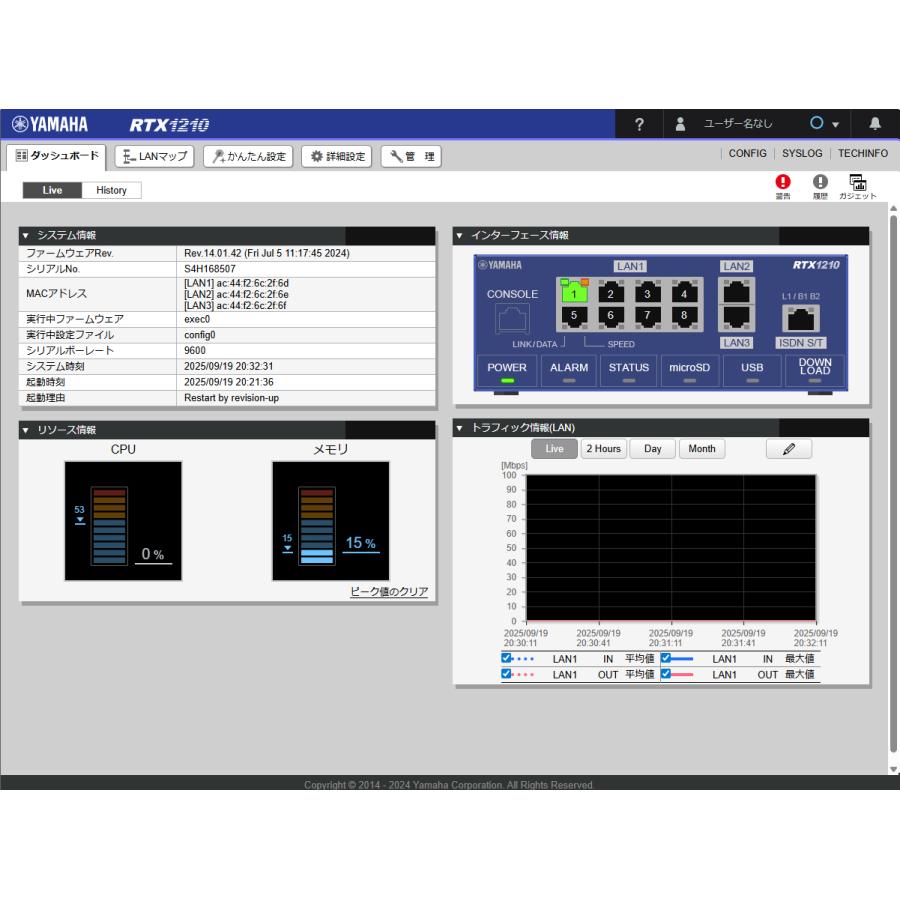Image resolution: width=900 pixels, height=900 pixels.
Task: Open the dropdown arrow next to user name
Action: [x=836, y=125]
